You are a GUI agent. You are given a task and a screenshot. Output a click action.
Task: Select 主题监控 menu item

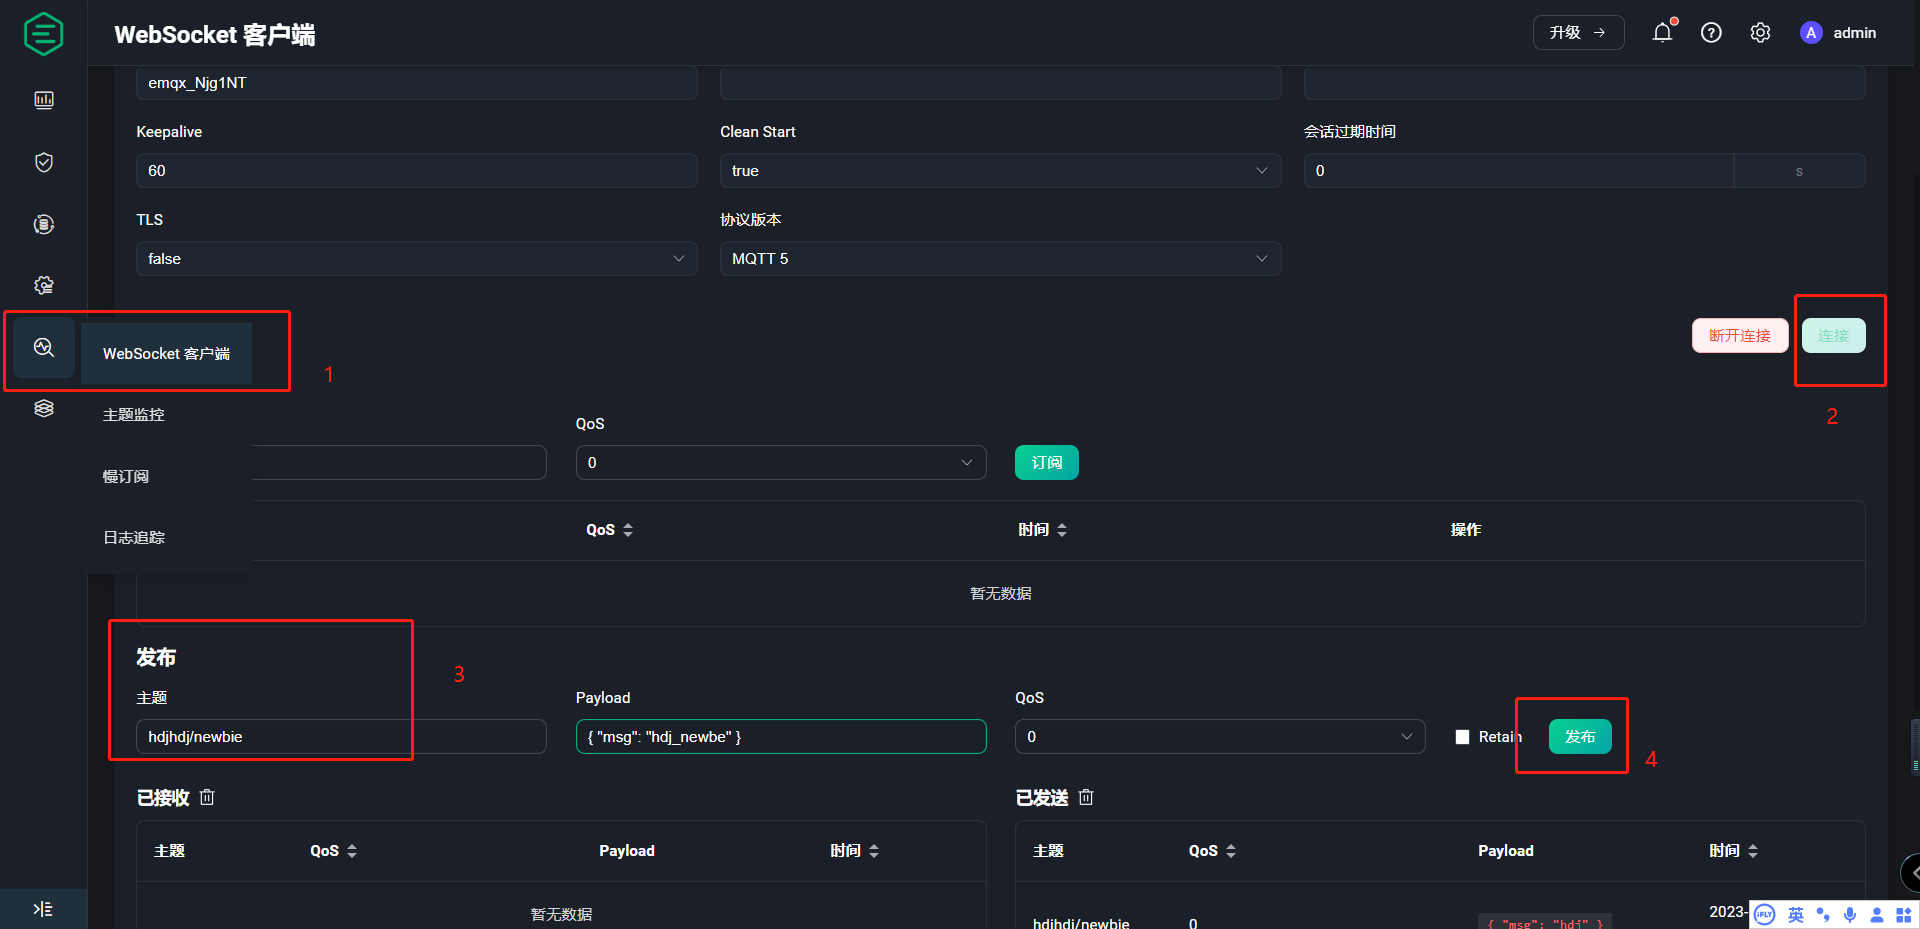(x=134, y=415)
